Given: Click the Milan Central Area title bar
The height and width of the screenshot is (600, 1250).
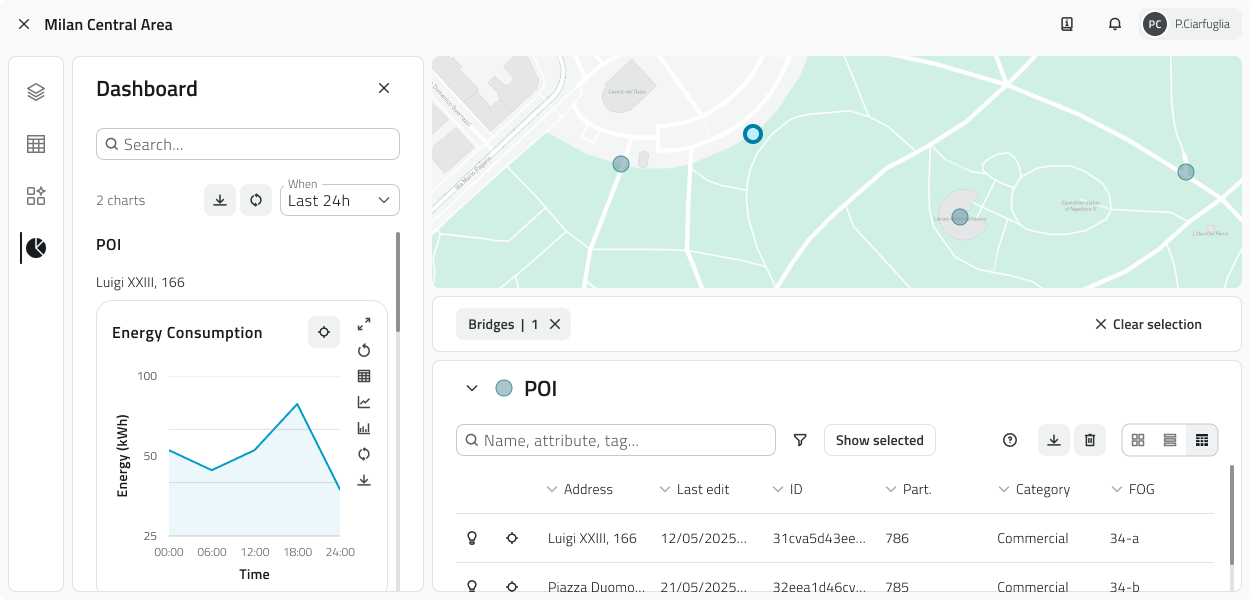Looking at the screenshot, I should pyautogui.click(x=108, y=23).
